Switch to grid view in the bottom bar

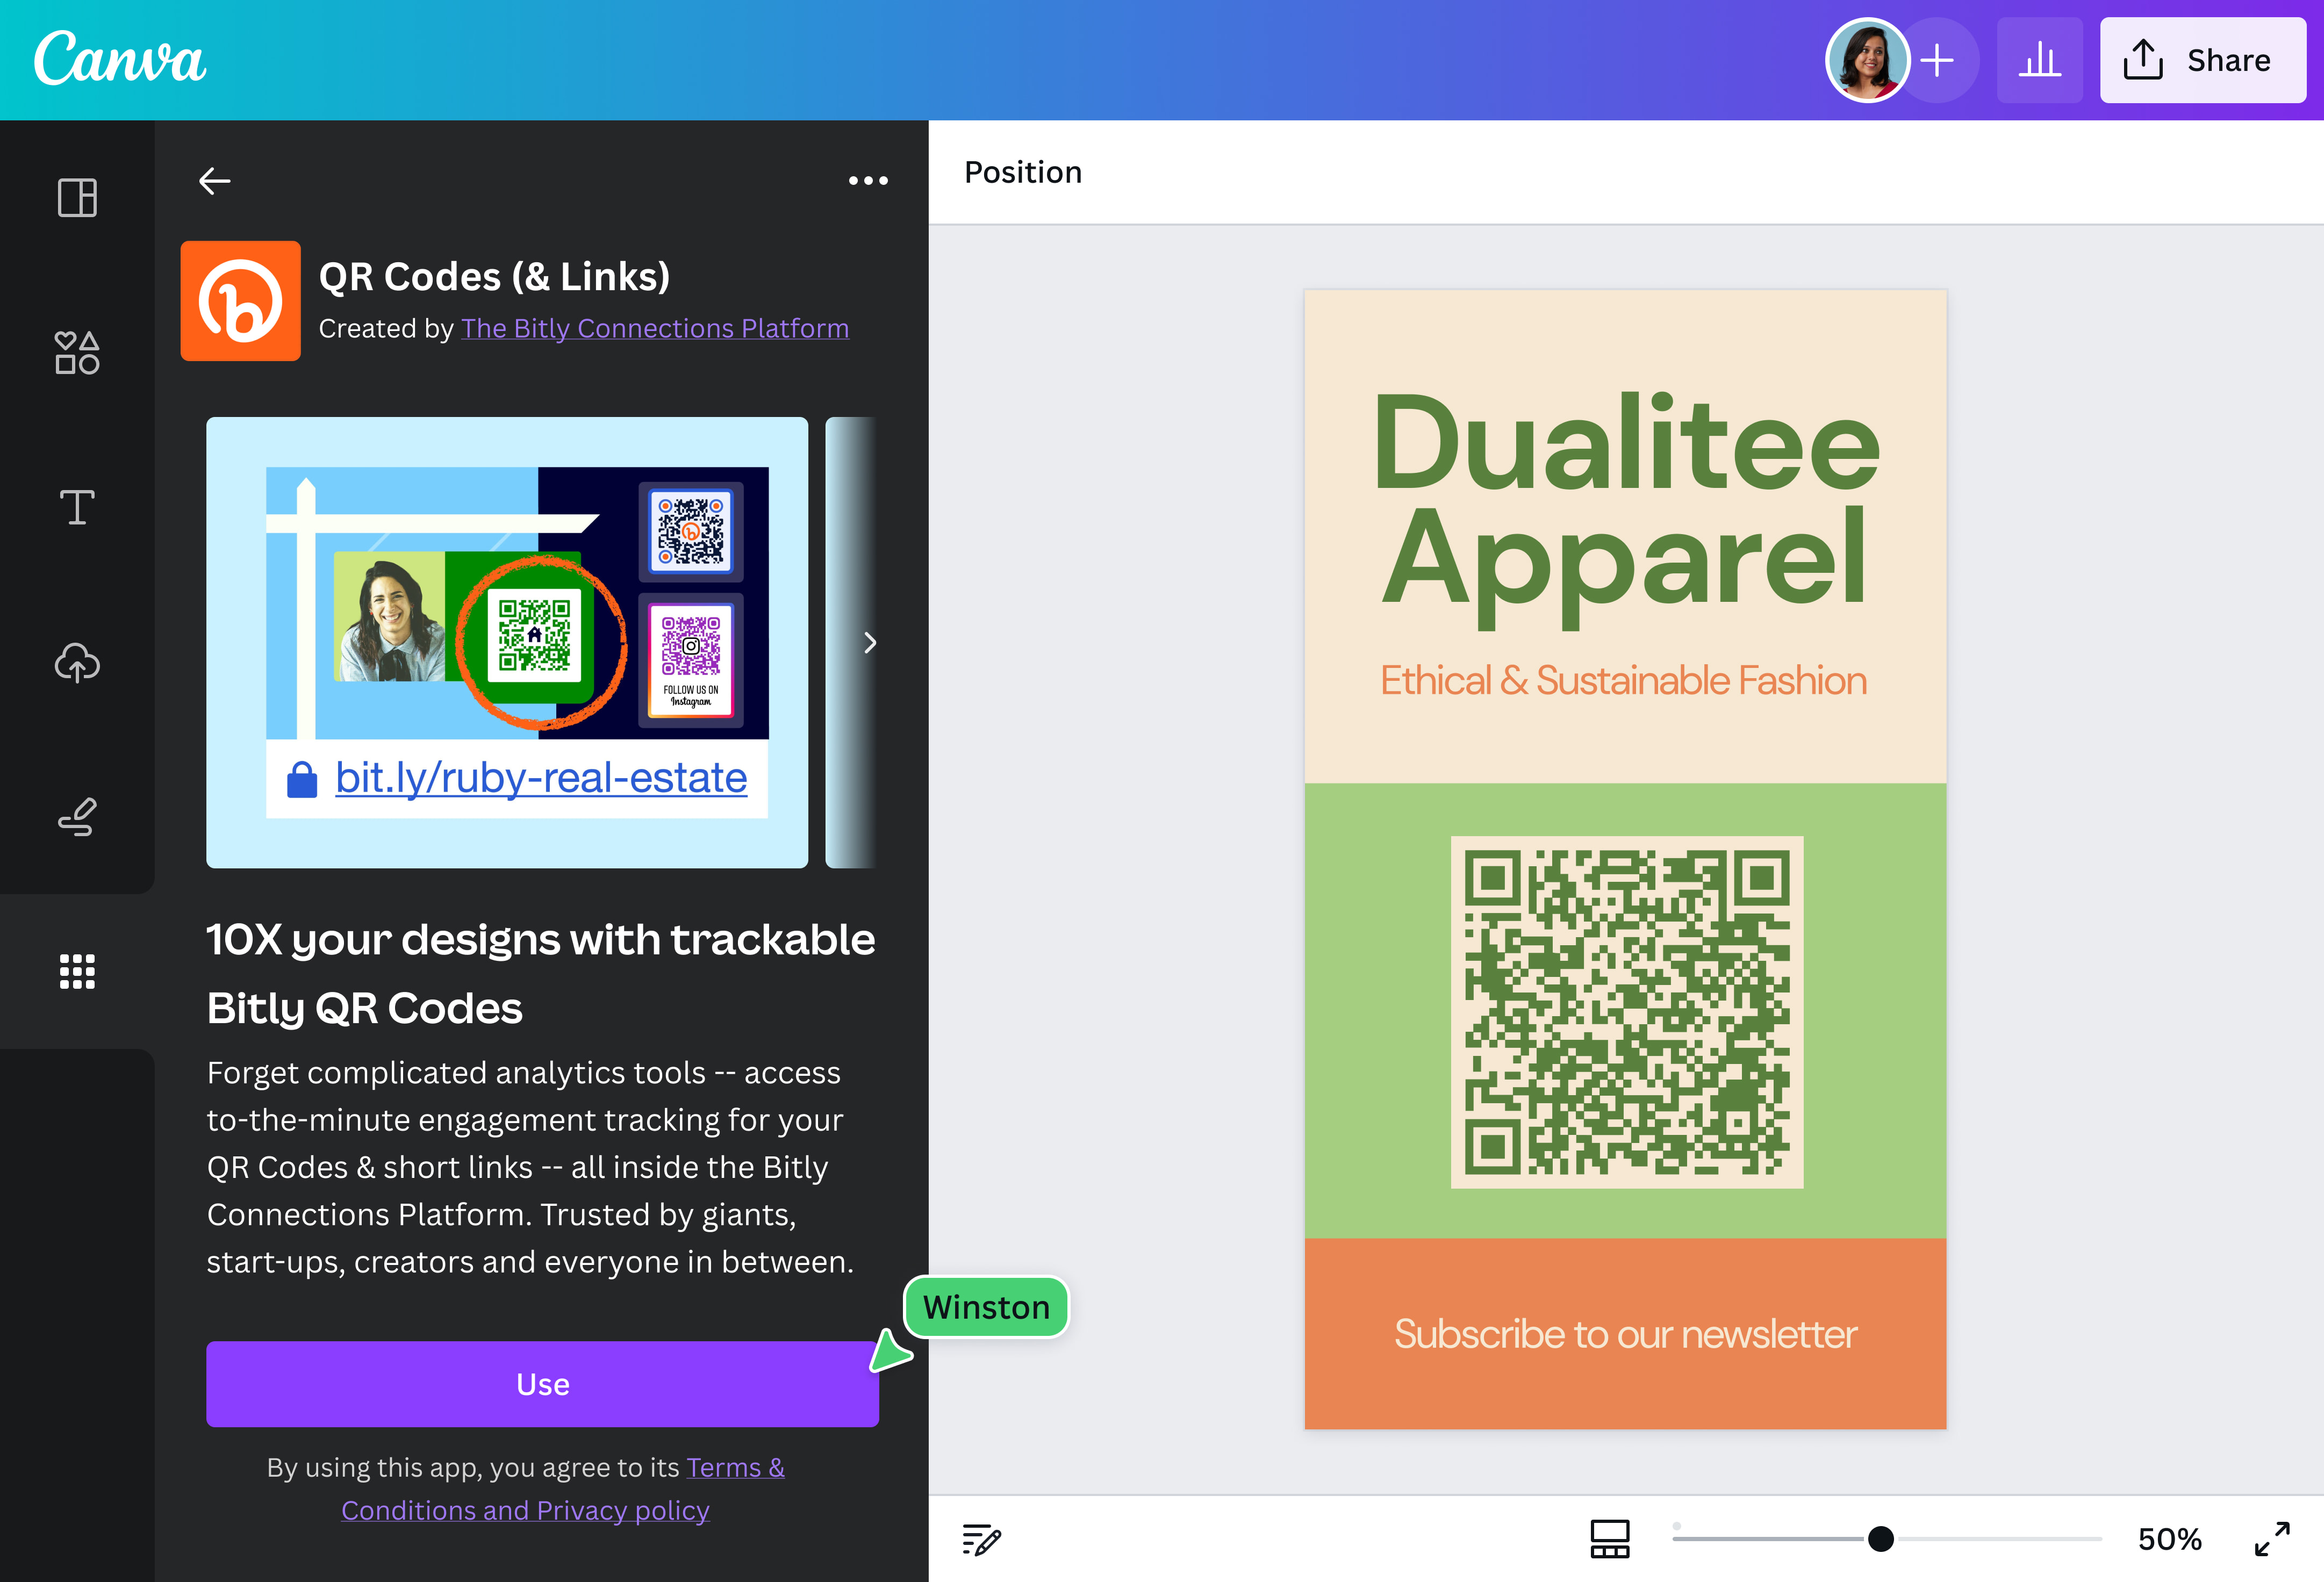[x=1610, y=1539]
